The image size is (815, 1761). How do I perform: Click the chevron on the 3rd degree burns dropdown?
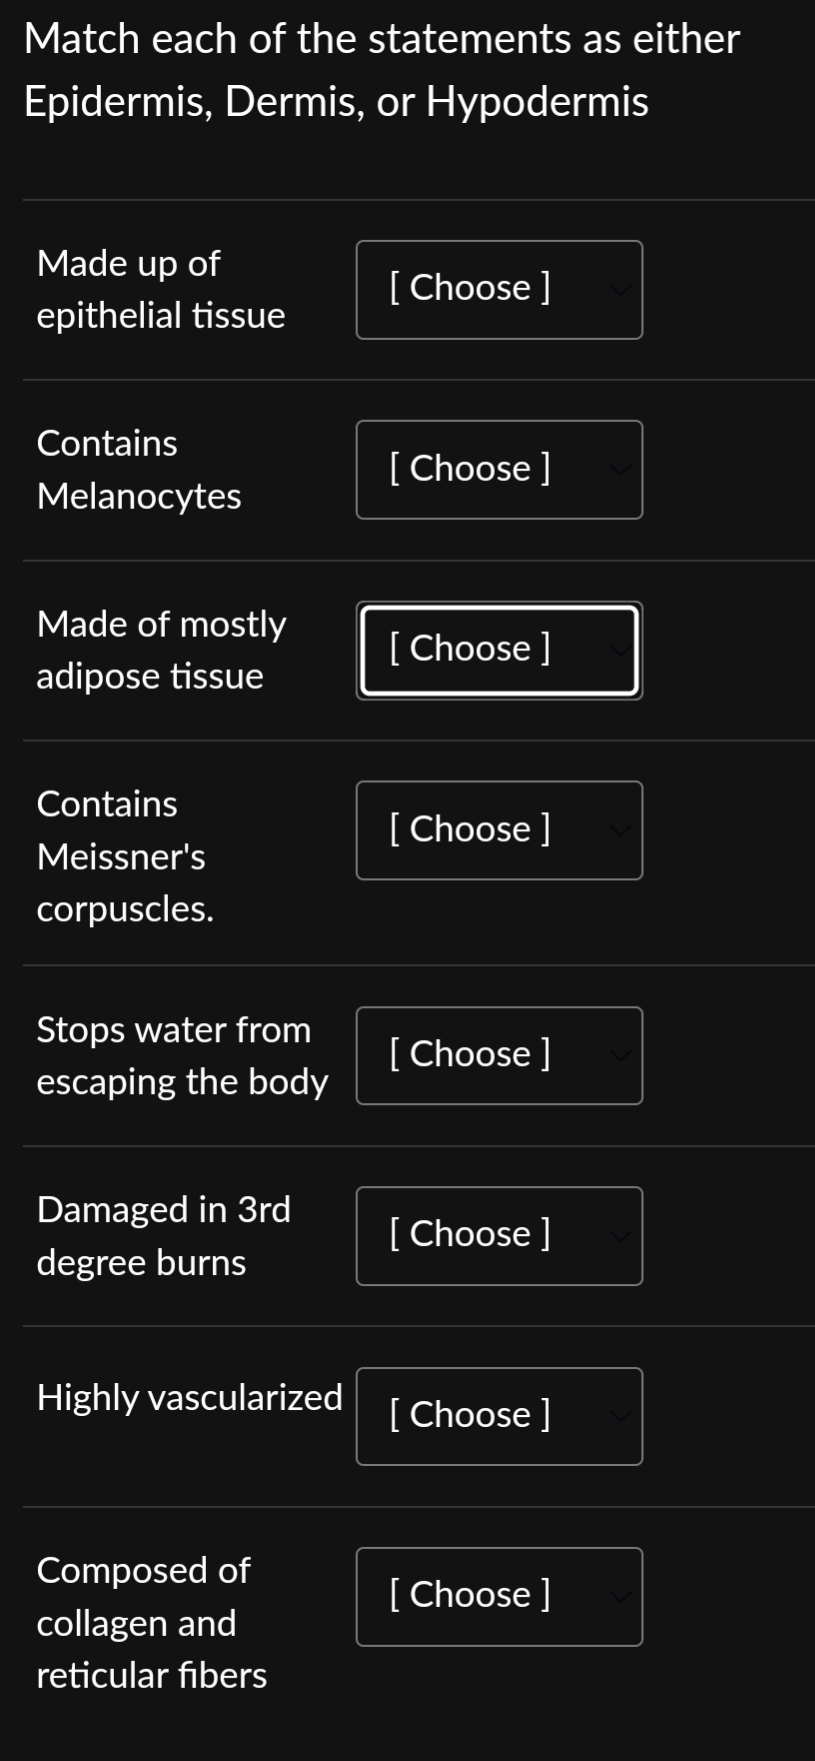[619, 1236]
